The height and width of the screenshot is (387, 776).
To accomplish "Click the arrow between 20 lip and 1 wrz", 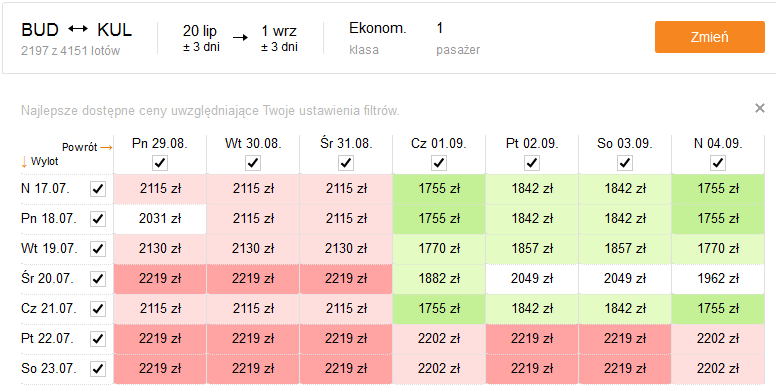I will tap(241, 38).
